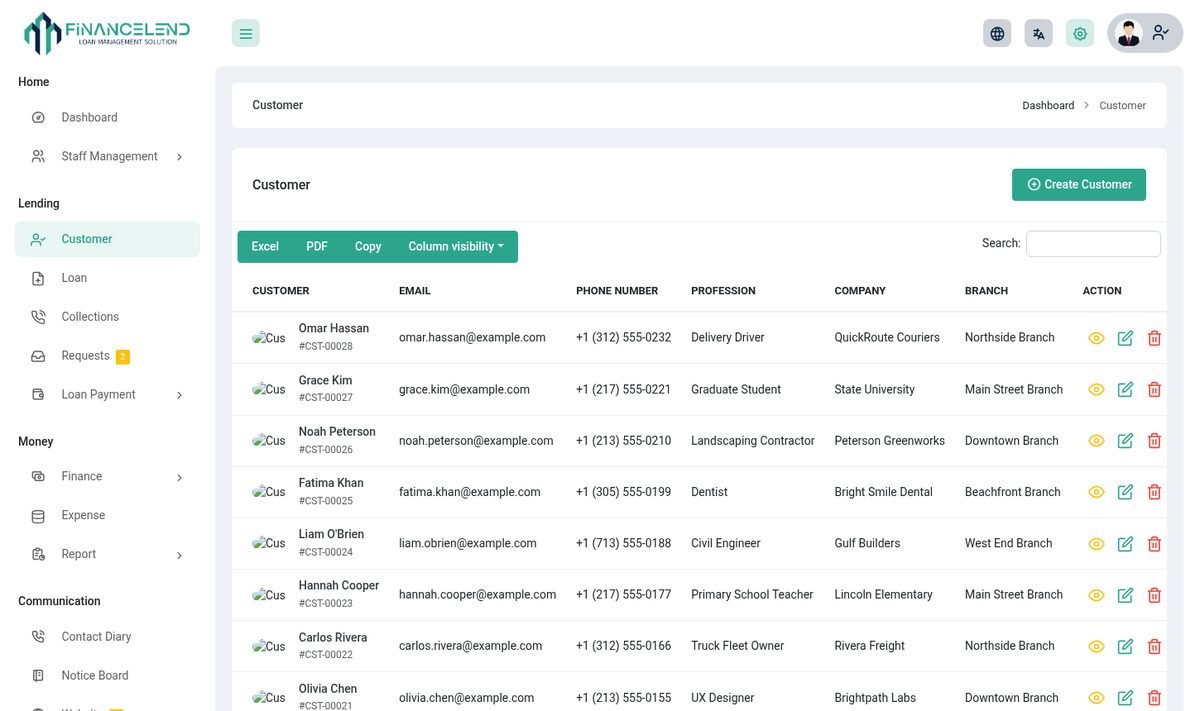
Task: Expand the Loan Payment submenu
Action: tap(107, 394)
